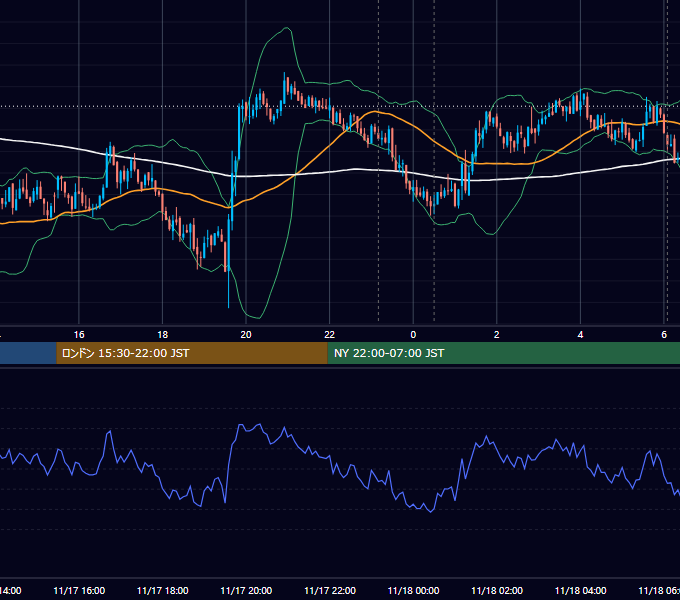Image resolution: width=680 pixels, height=600 pixels.
Task: Click the 11/18 02:00 date label
Action: click(497, 590)
